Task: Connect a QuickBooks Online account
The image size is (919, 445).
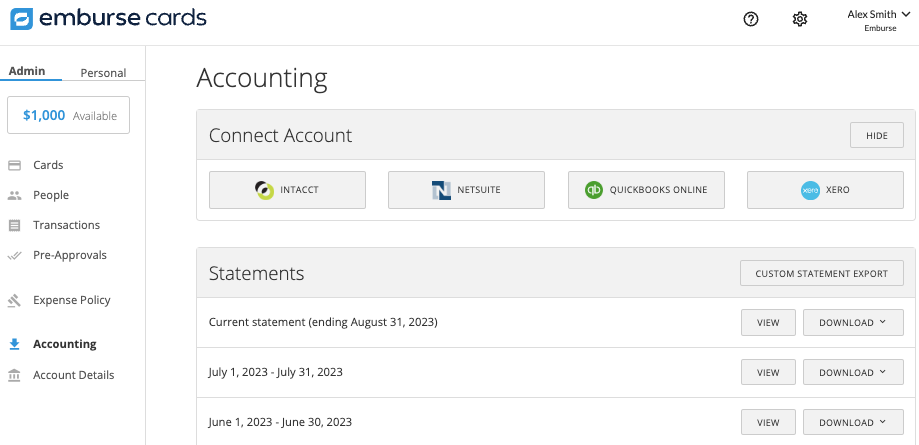Action: coord(646,190)
